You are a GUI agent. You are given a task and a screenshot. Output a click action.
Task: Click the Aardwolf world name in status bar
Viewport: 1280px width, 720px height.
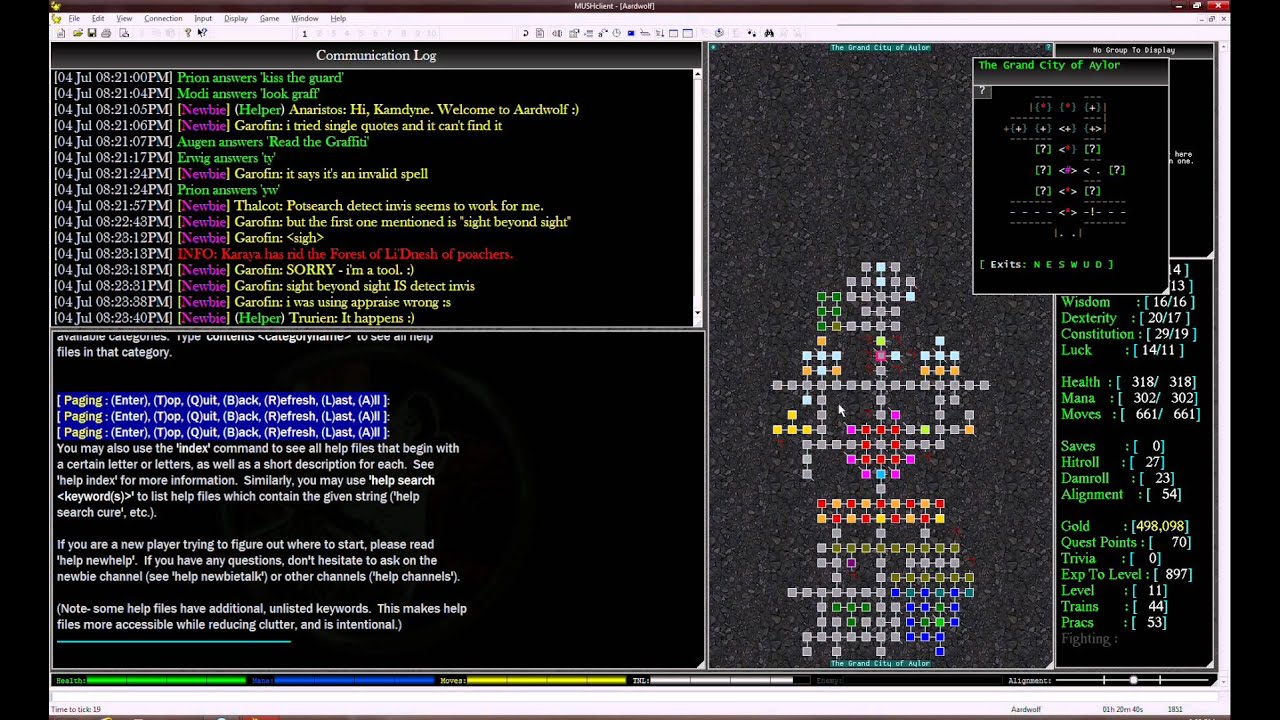click(1026, 709)
